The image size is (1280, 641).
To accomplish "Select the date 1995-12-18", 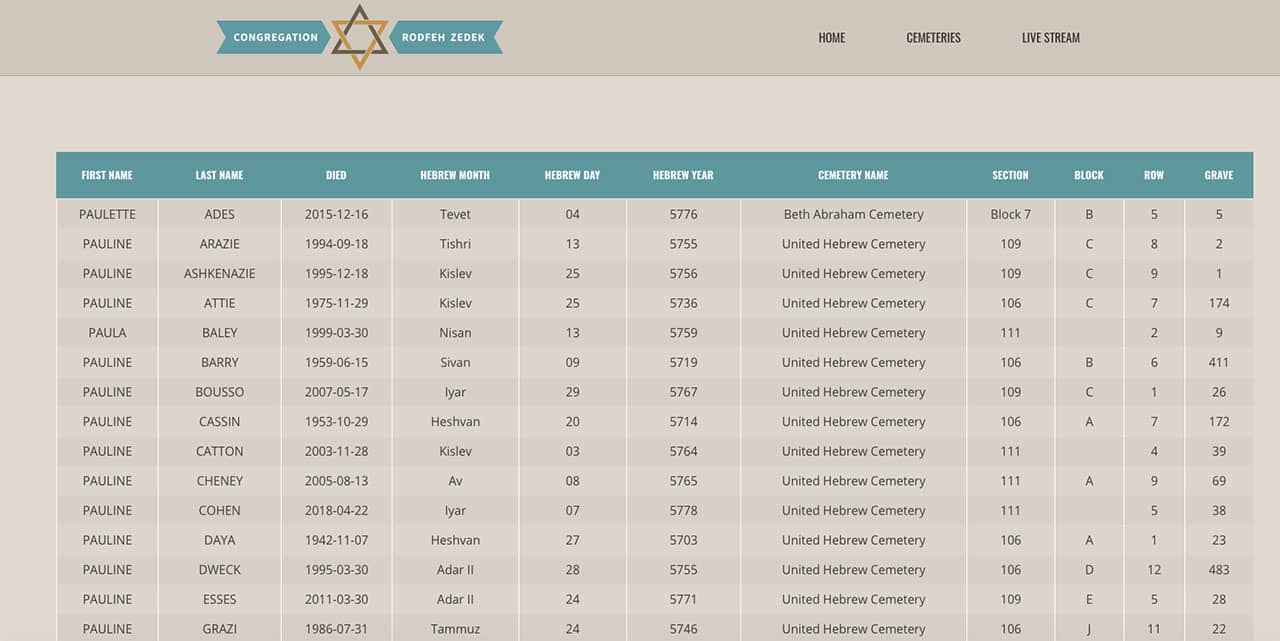I will click(x=336, y=273).
